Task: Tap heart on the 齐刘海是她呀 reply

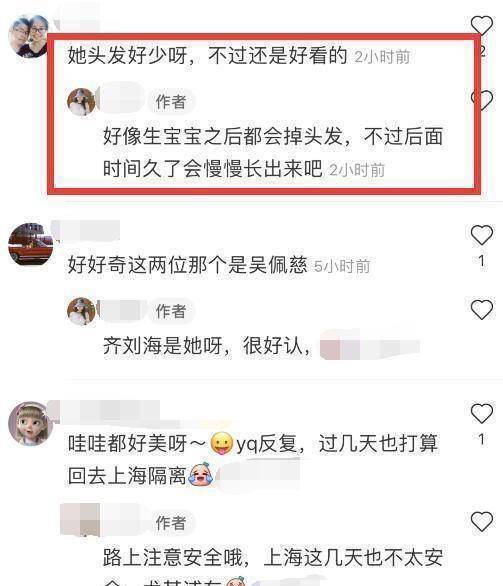Action: (x=482, y=309)
